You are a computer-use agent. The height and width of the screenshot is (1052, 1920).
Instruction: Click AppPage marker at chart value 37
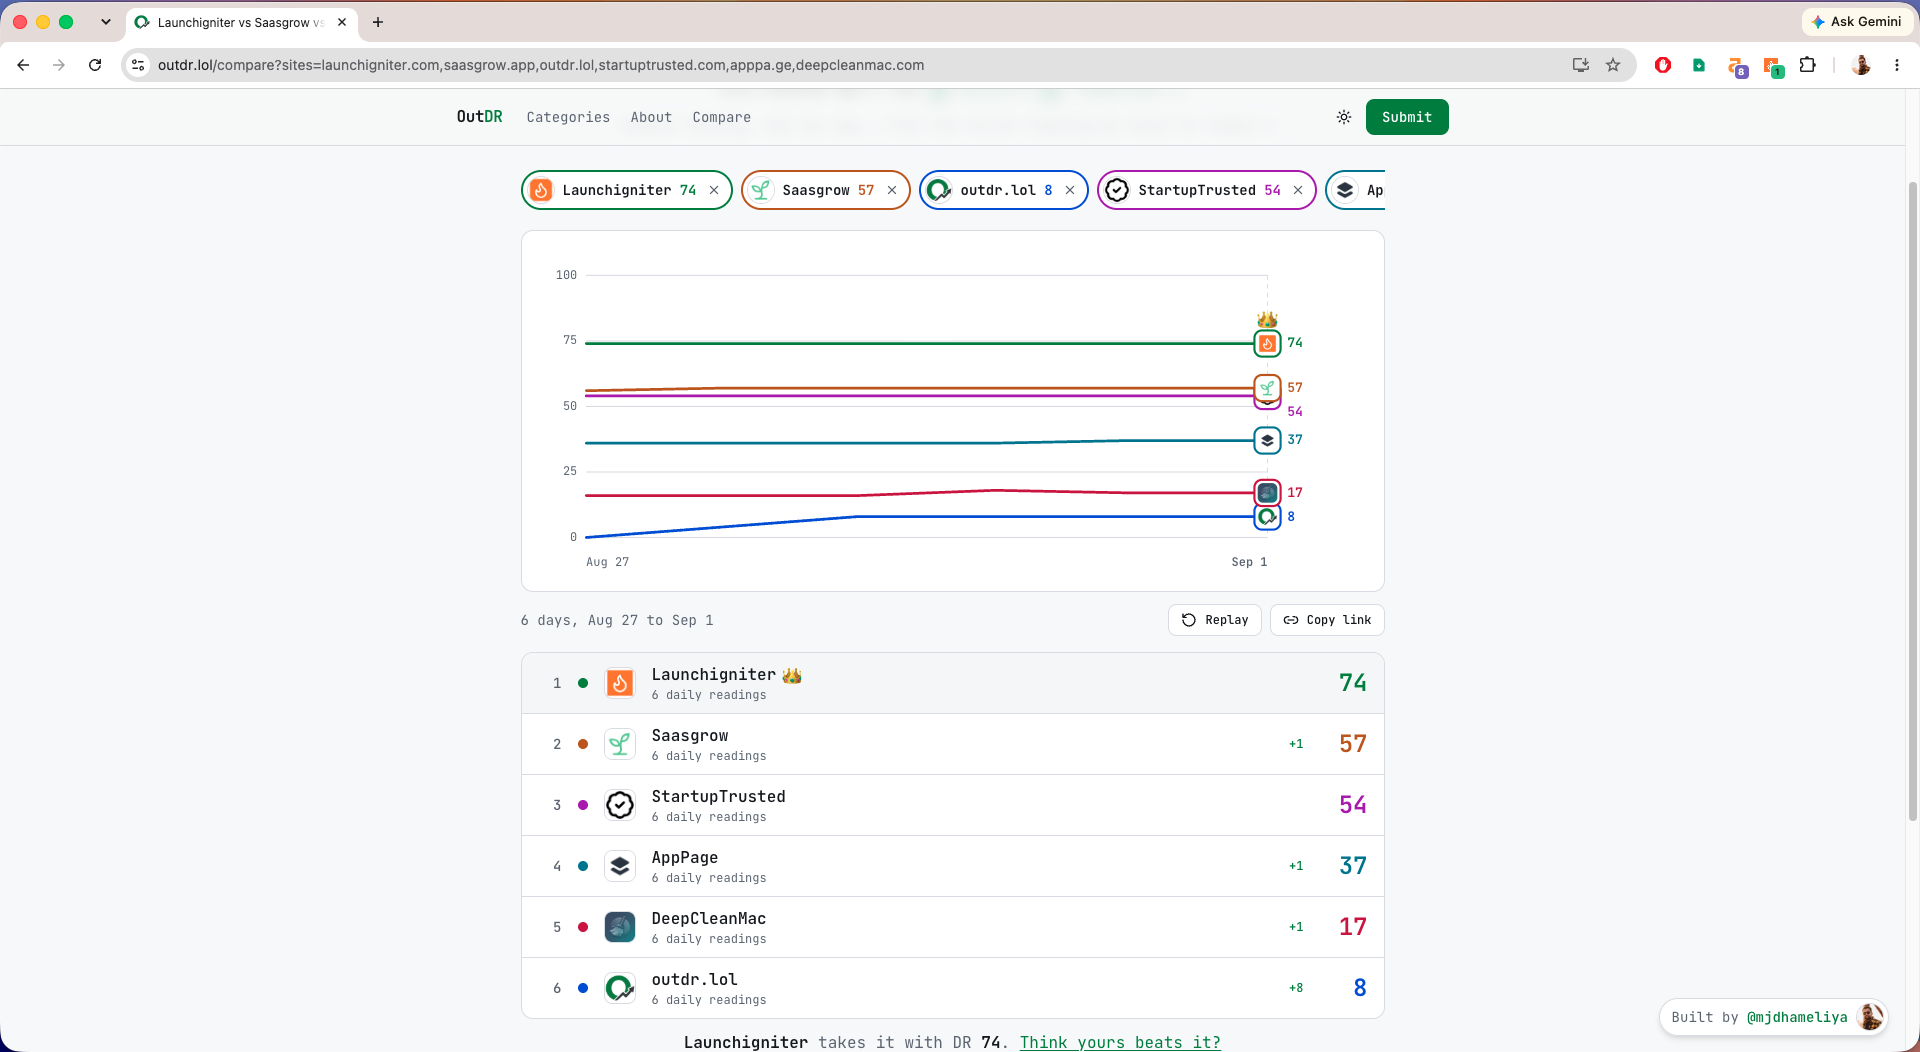tap(1267, 440)
